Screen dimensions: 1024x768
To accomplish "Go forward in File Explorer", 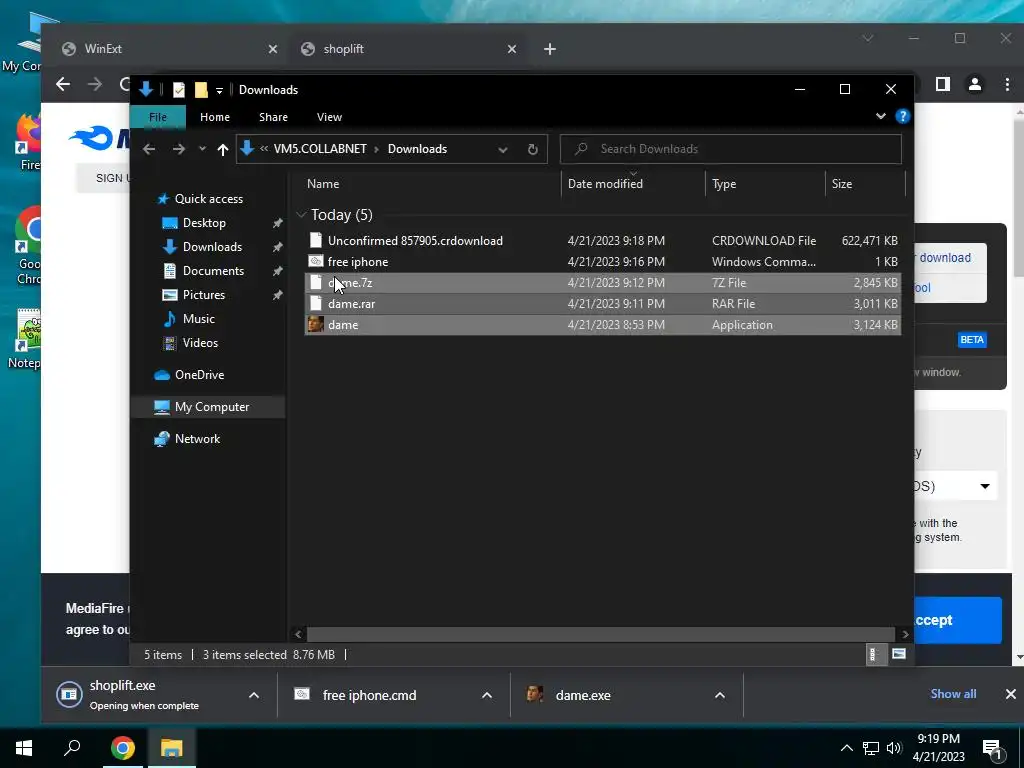I will (178, 149).
